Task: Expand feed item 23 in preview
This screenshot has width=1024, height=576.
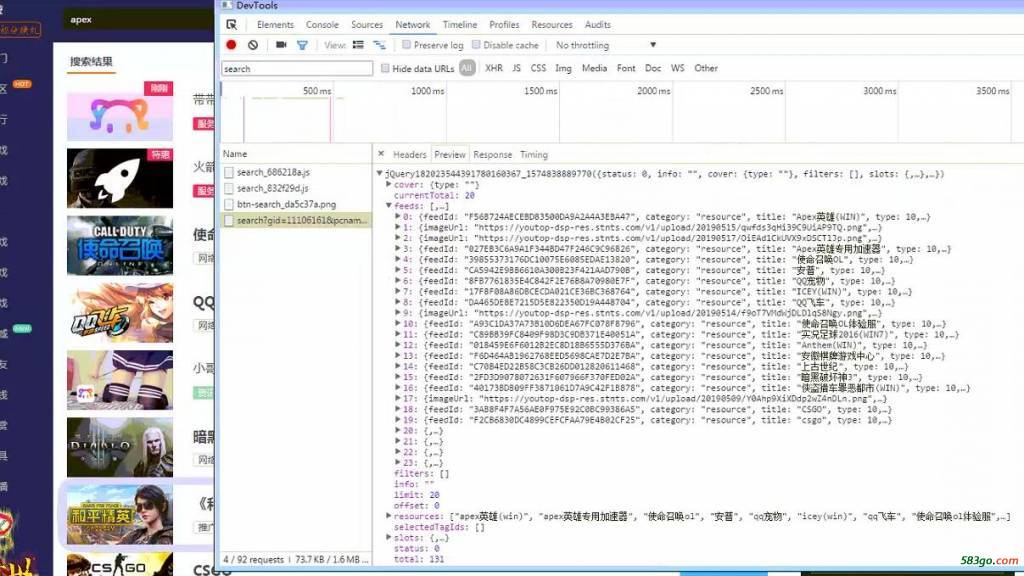Action: click(397, 463)
